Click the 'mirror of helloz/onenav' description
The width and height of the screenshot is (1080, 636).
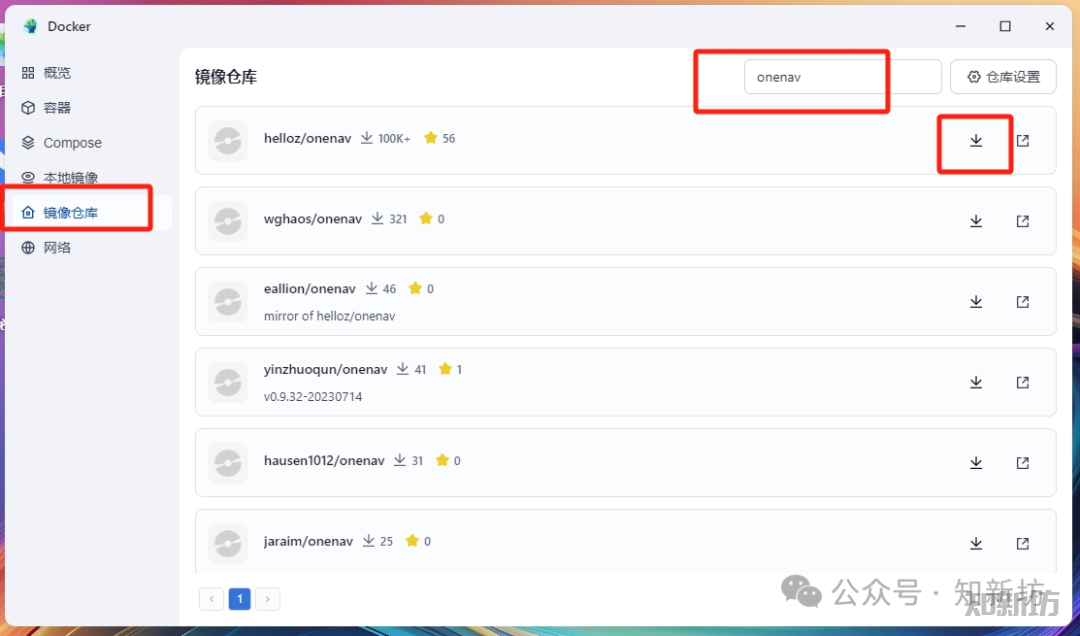point(329,316)
